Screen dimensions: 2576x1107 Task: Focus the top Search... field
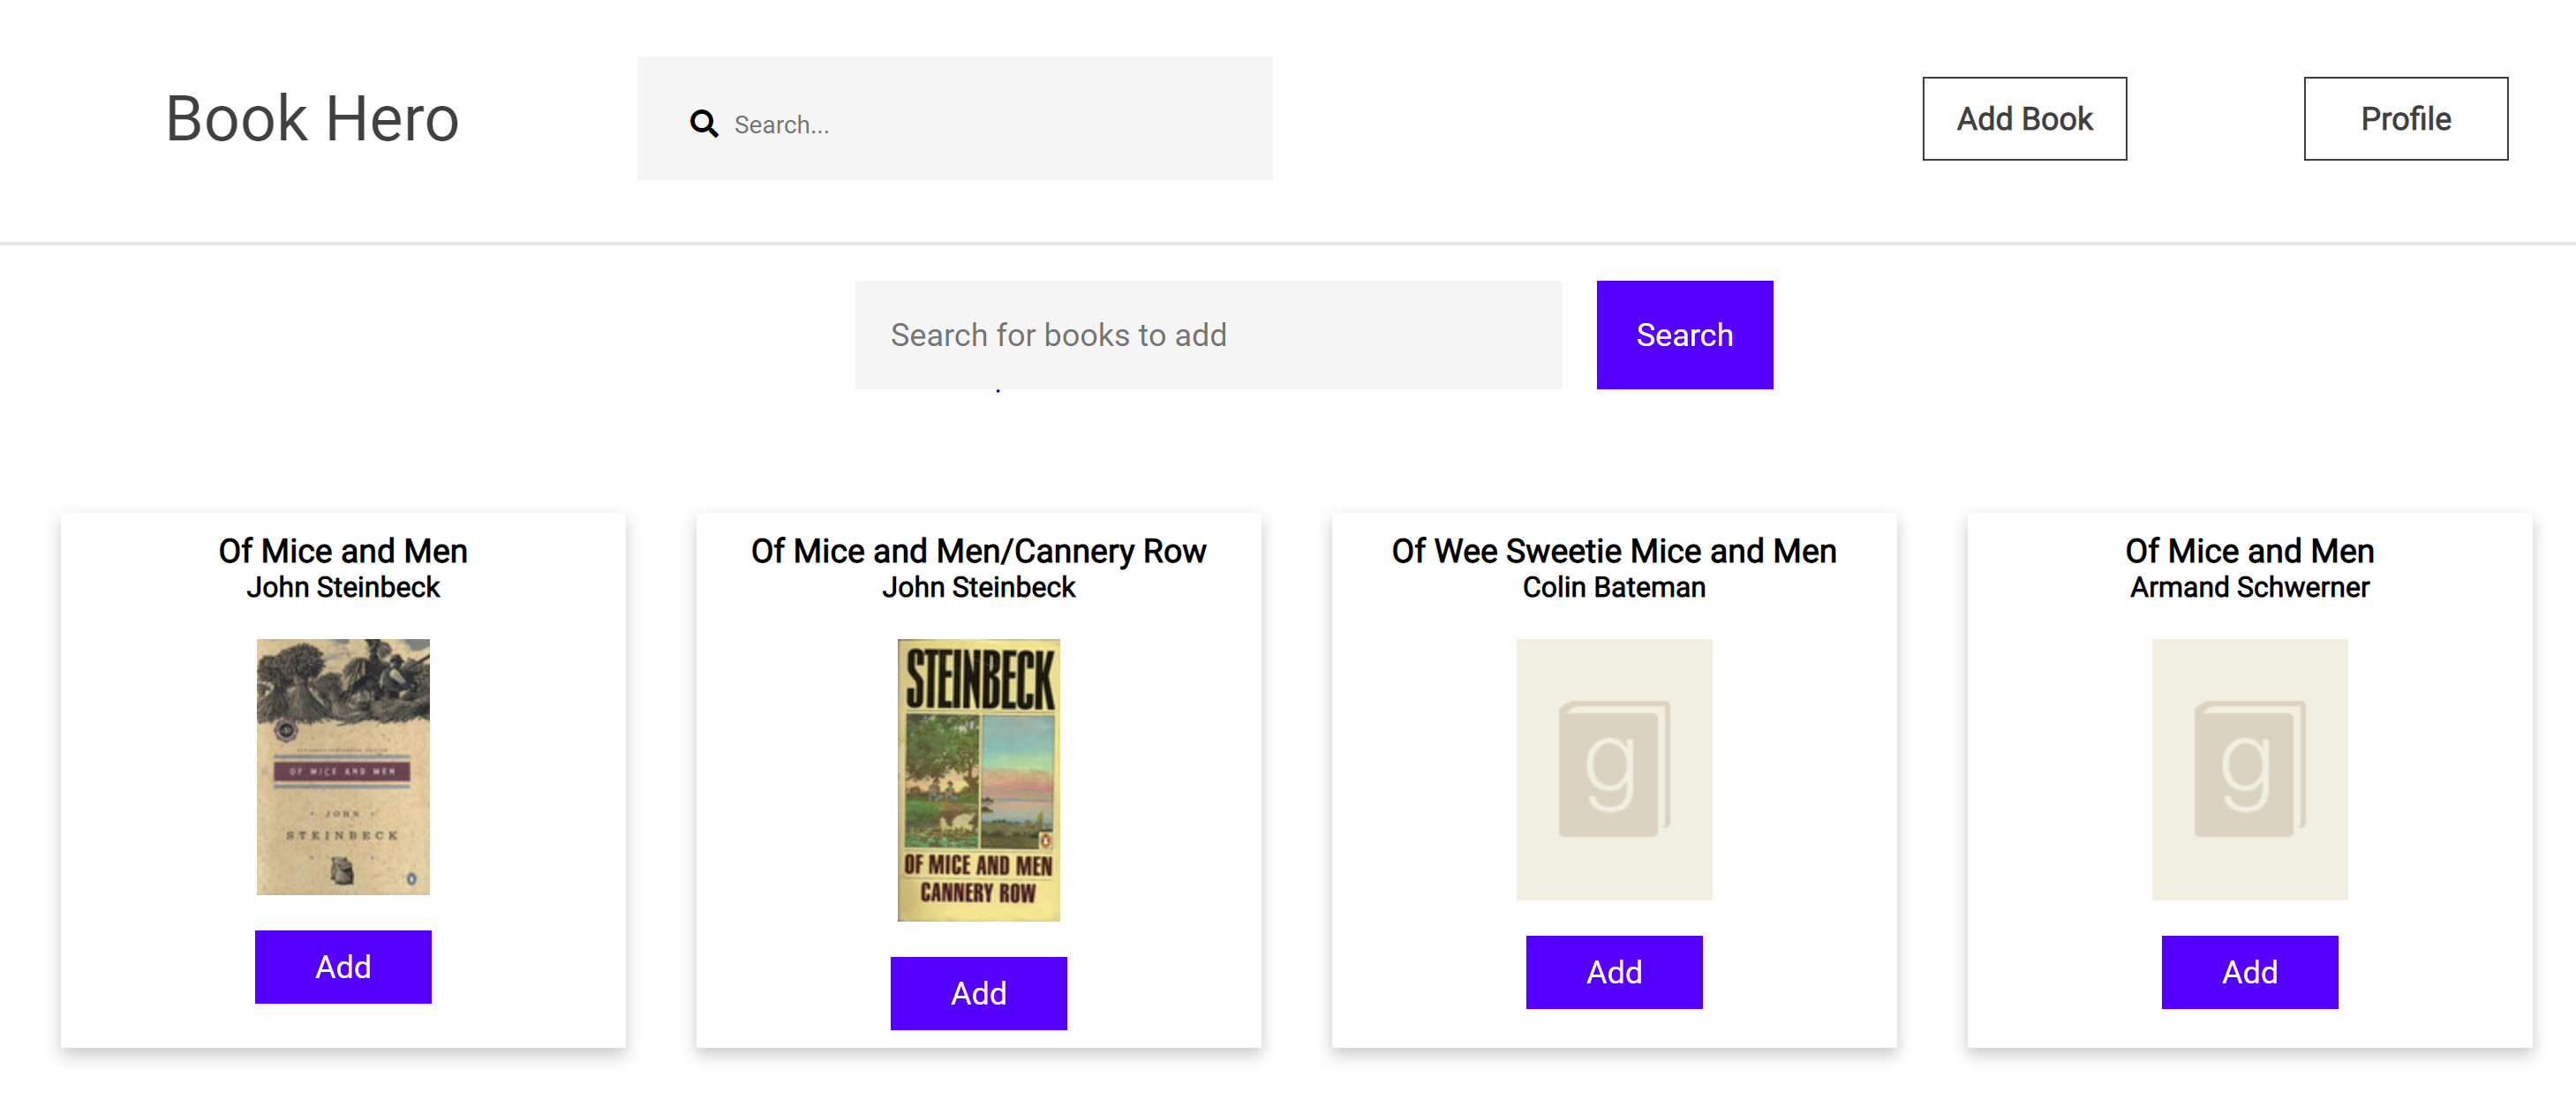[990, 124]
